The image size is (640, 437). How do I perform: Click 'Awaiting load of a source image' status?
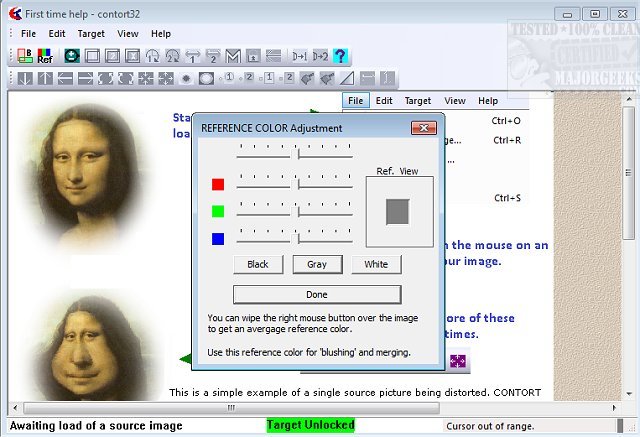click(96, 426)
